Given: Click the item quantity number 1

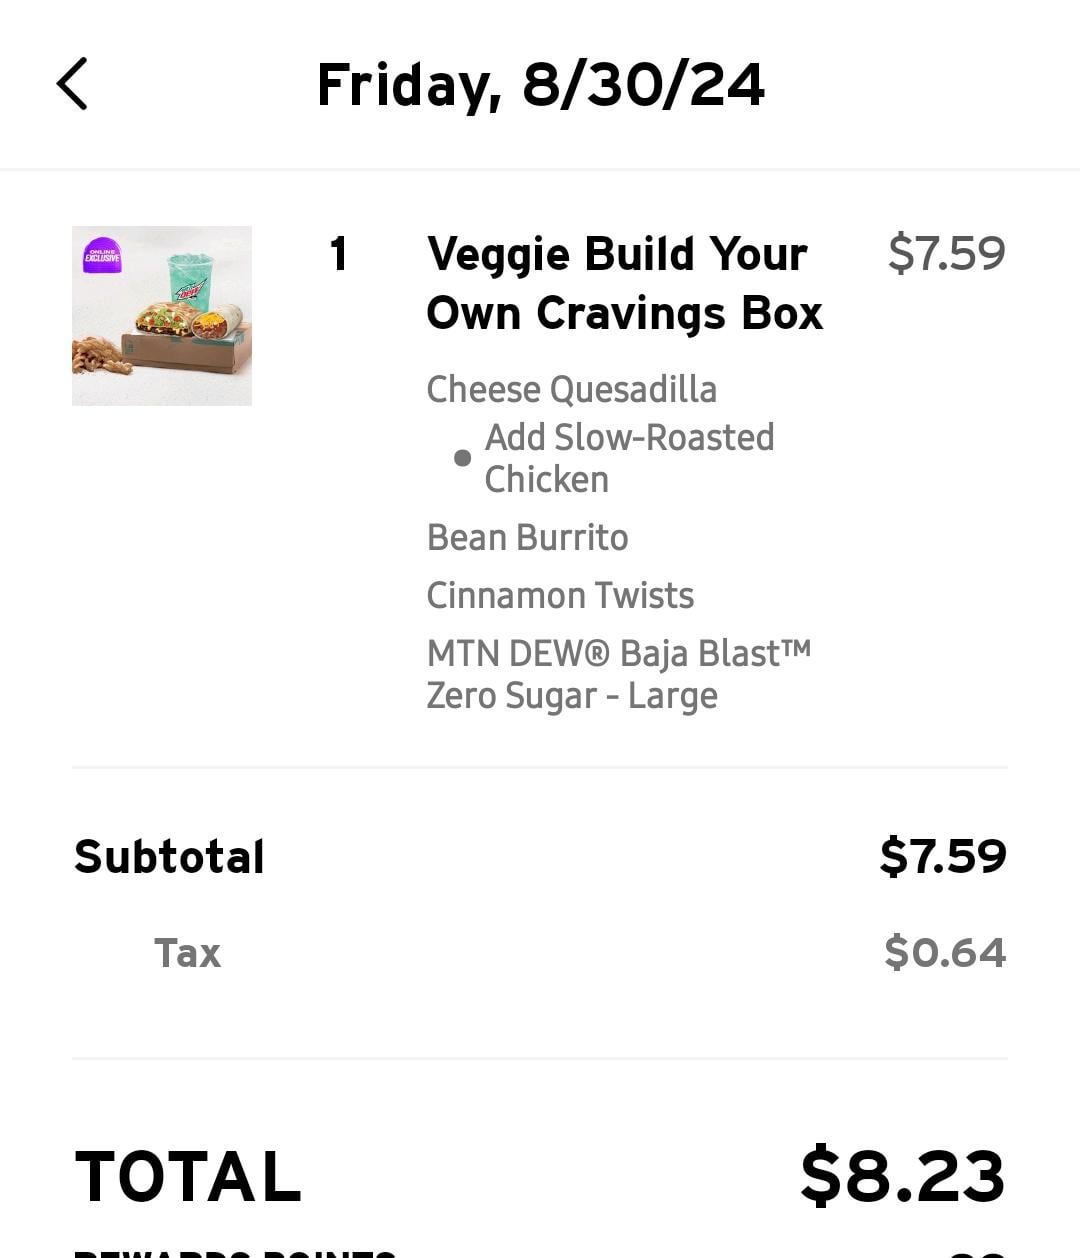Looking at the screenshot, I should coord(339,254).
